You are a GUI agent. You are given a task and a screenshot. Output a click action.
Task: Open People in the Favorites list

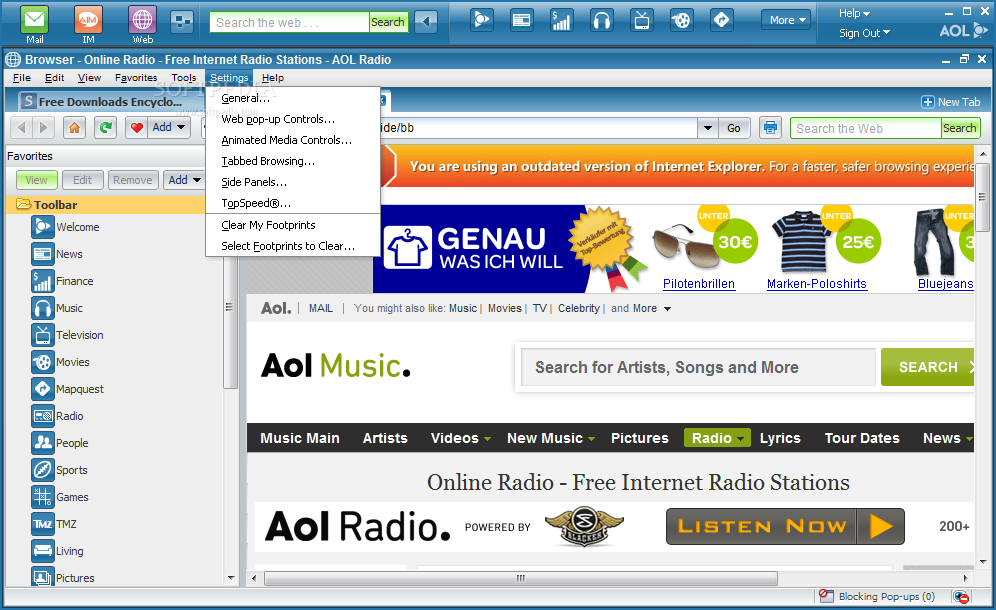60,443
